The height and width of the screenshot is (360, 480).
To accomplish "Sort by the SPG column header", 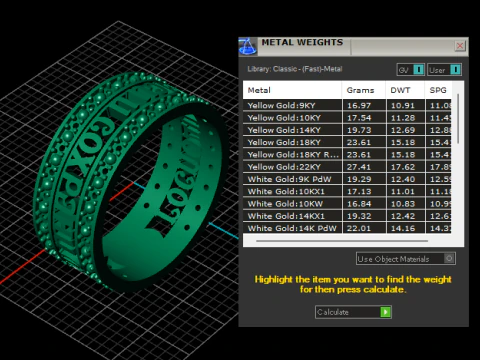I will coord(438,90).
